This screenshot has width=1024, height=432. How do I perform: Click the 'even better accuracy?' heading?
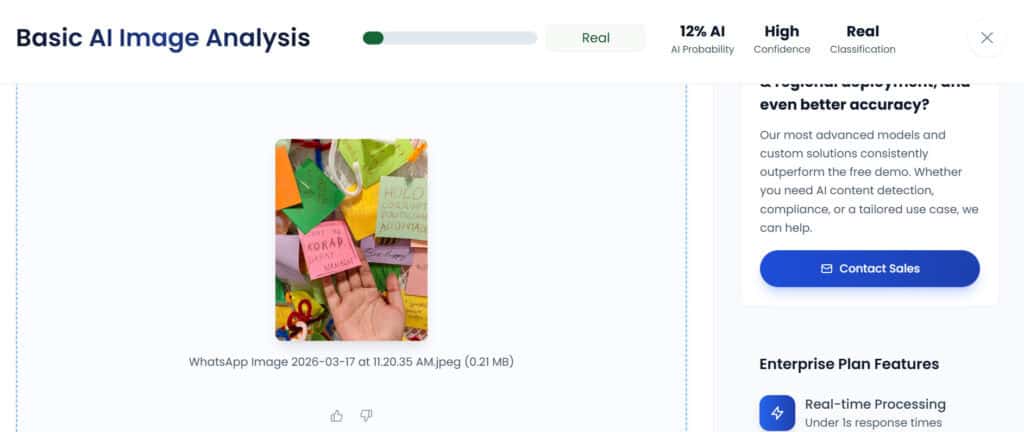[844, 104]
